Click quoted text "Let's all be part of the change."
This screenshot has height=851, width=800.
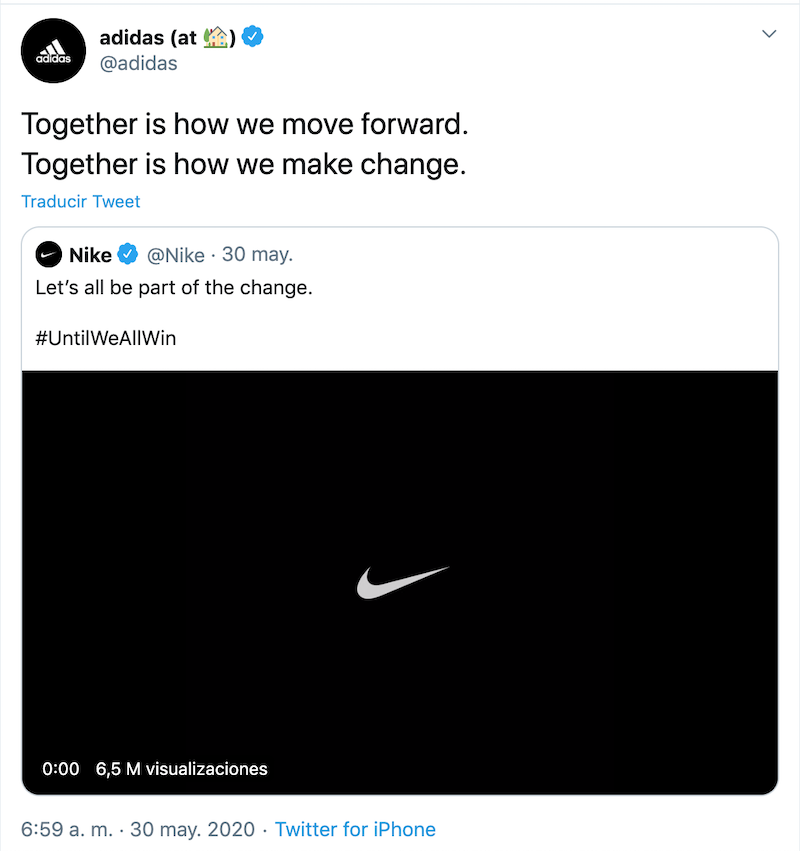tap(174, 289)
